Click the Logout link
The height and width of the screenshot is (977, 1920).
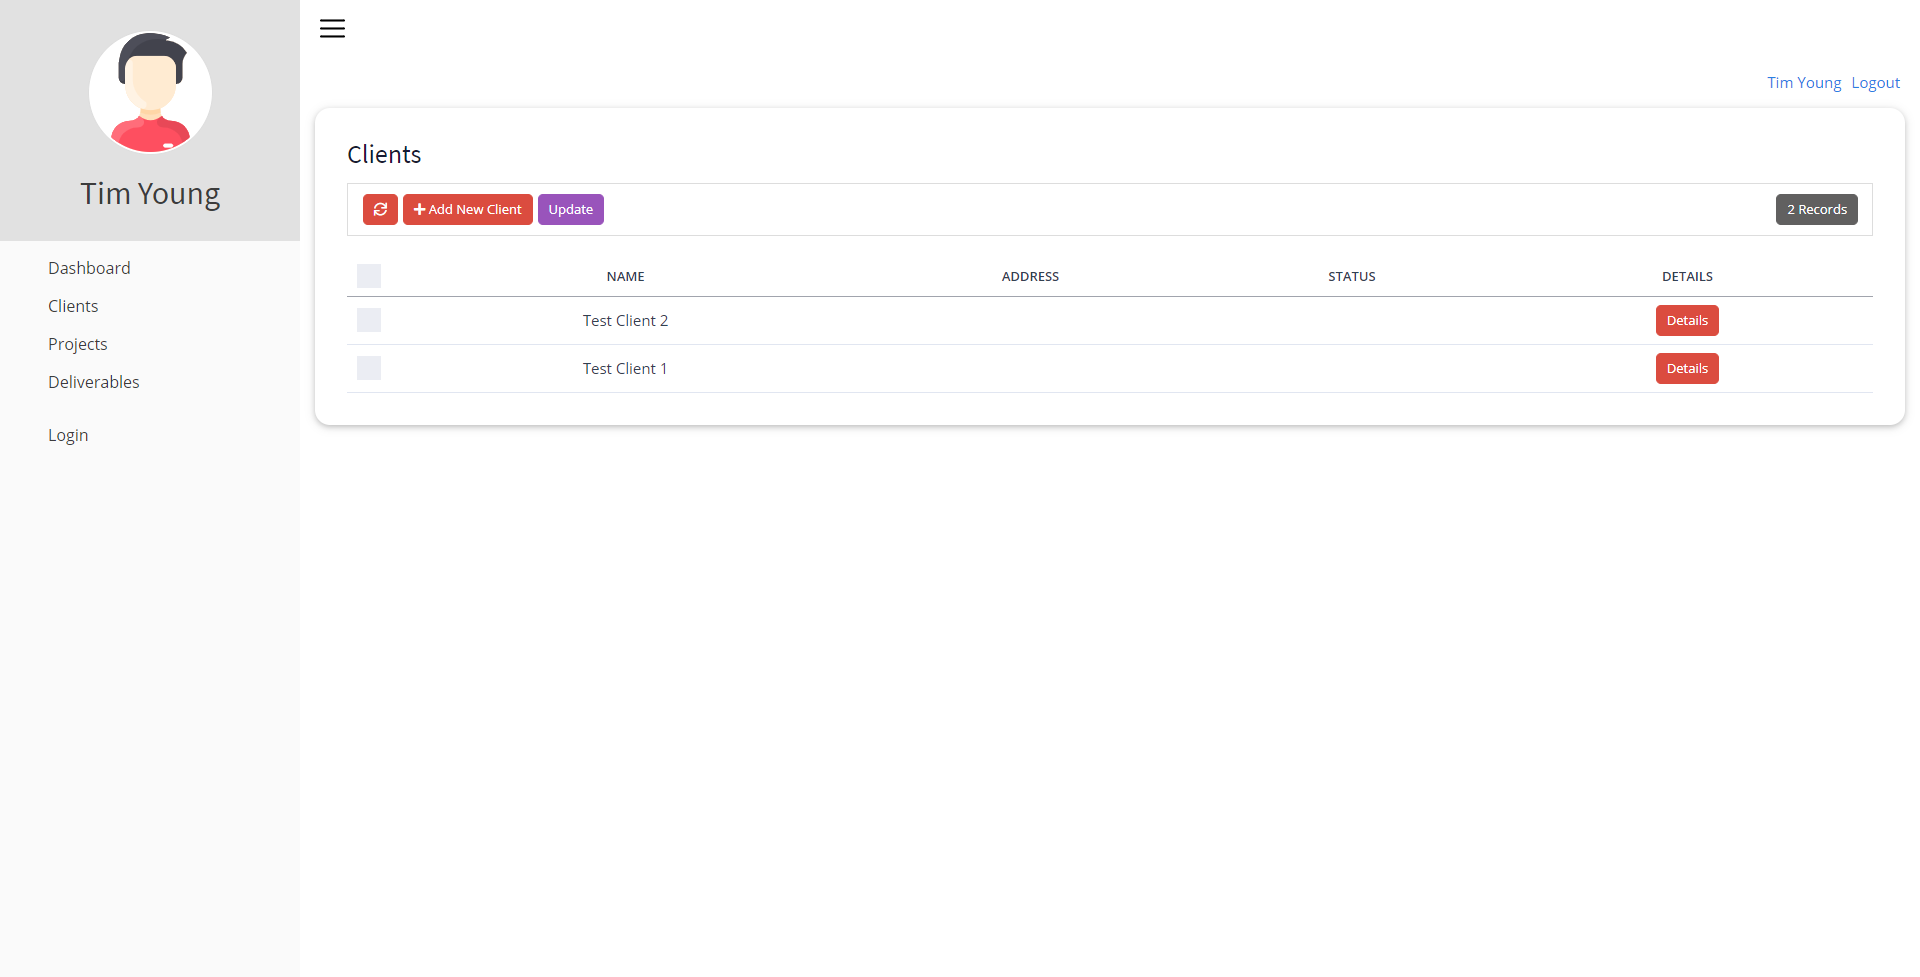point(1875,83)
